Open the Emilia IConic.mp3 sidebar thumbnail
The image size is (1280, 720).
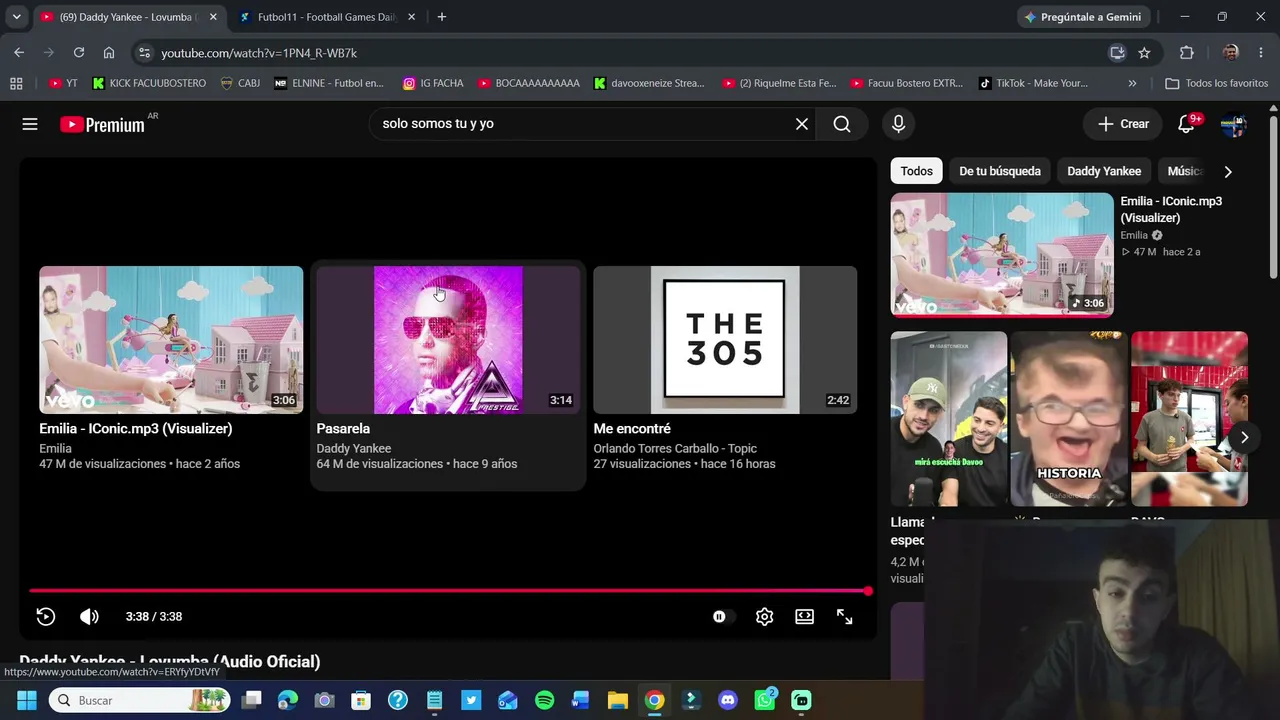[x=1002, y=254]
